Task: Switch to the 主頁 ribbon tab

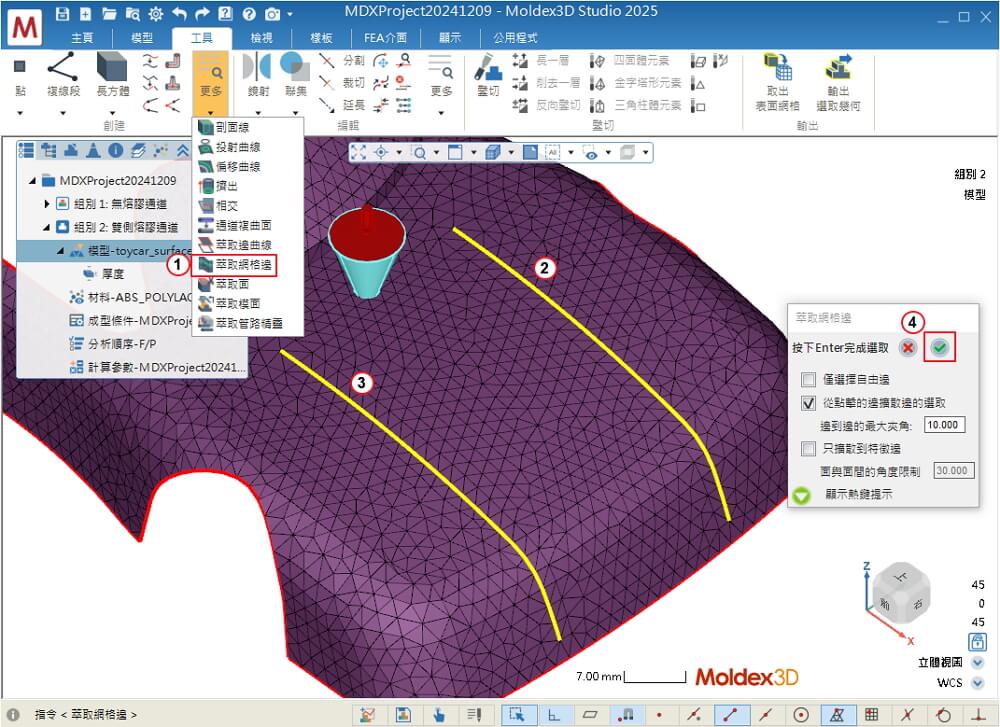Action: [82, 38]
